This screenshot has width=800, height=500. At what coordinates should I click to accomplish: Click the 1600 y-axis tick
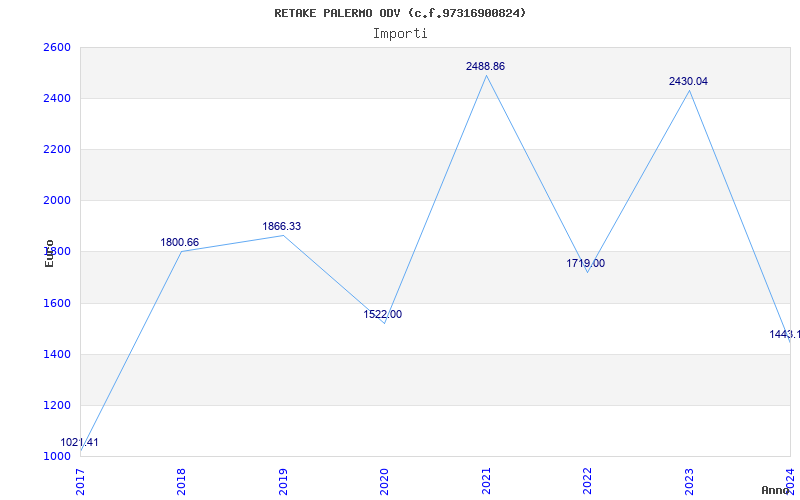pos(57,303)
